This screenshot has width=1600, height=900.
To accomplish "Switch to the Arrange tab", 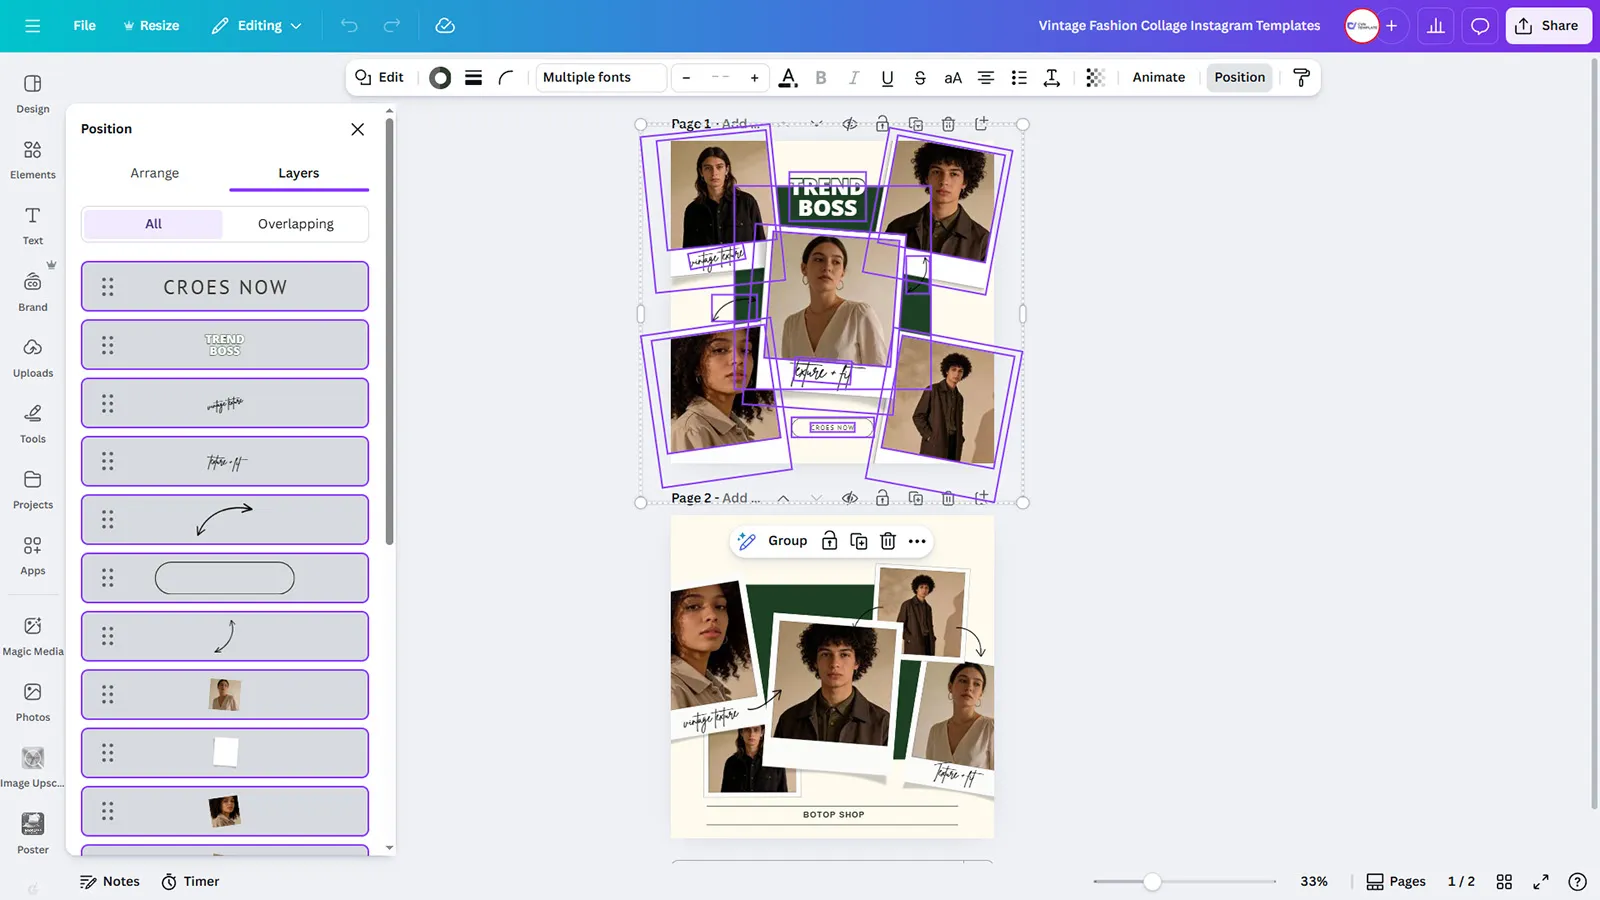I will tap(154, 173).
